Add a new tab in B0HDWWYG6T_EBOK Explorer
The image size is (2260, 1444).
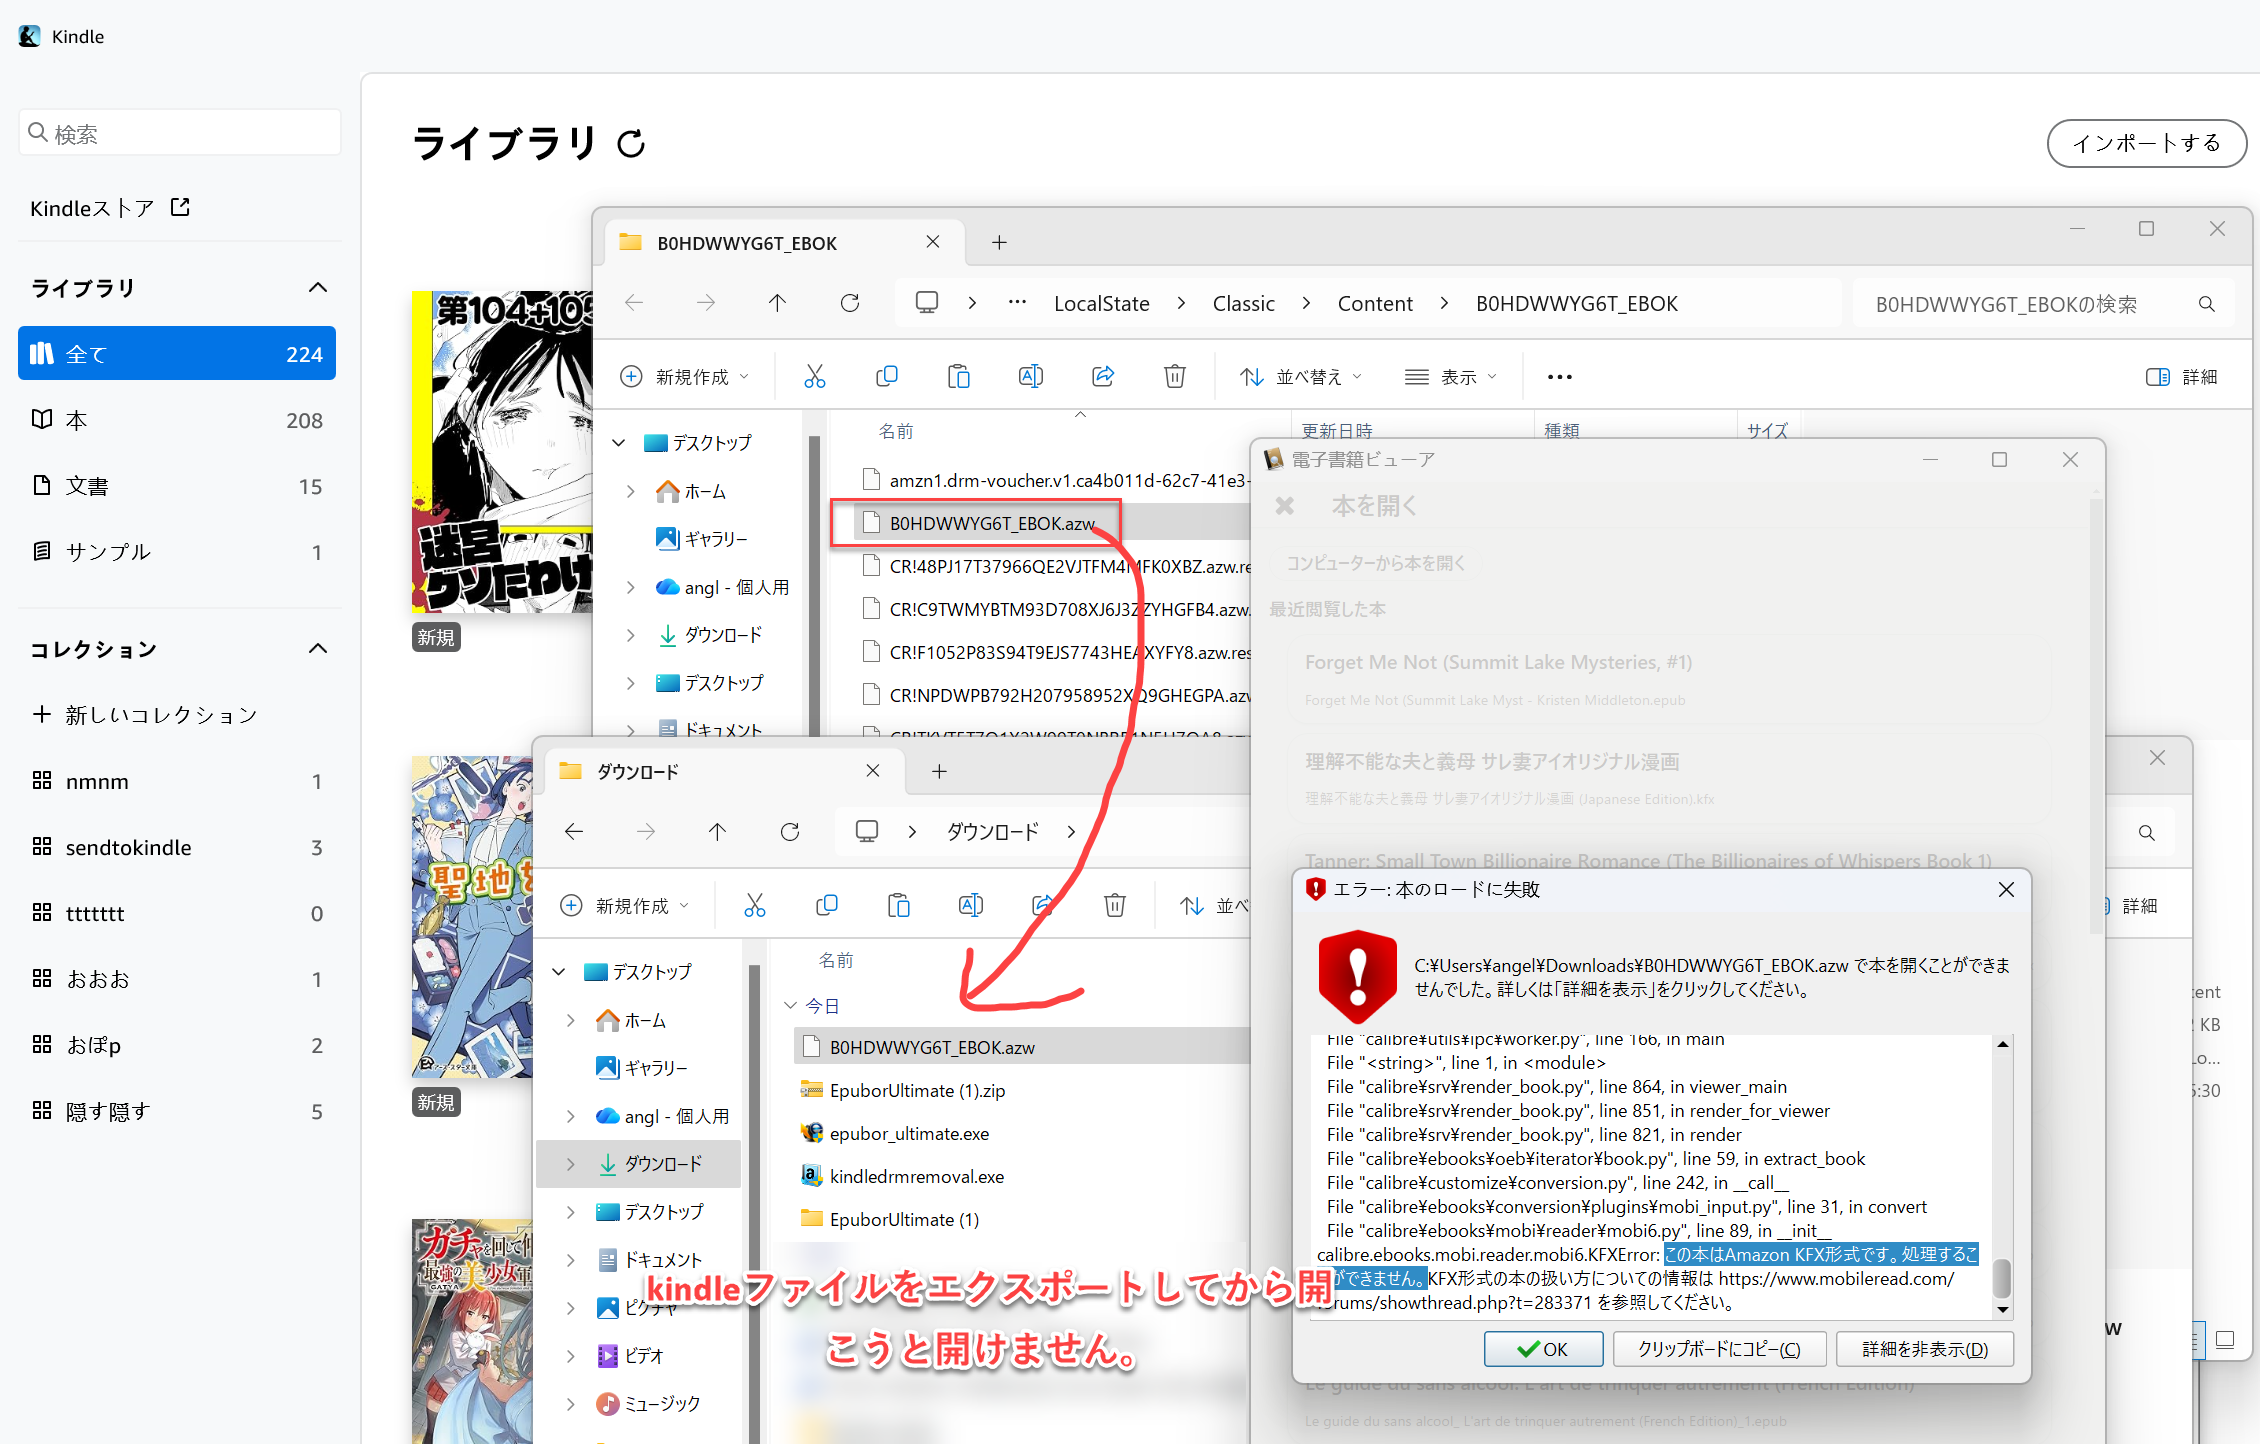pos(999,243)
